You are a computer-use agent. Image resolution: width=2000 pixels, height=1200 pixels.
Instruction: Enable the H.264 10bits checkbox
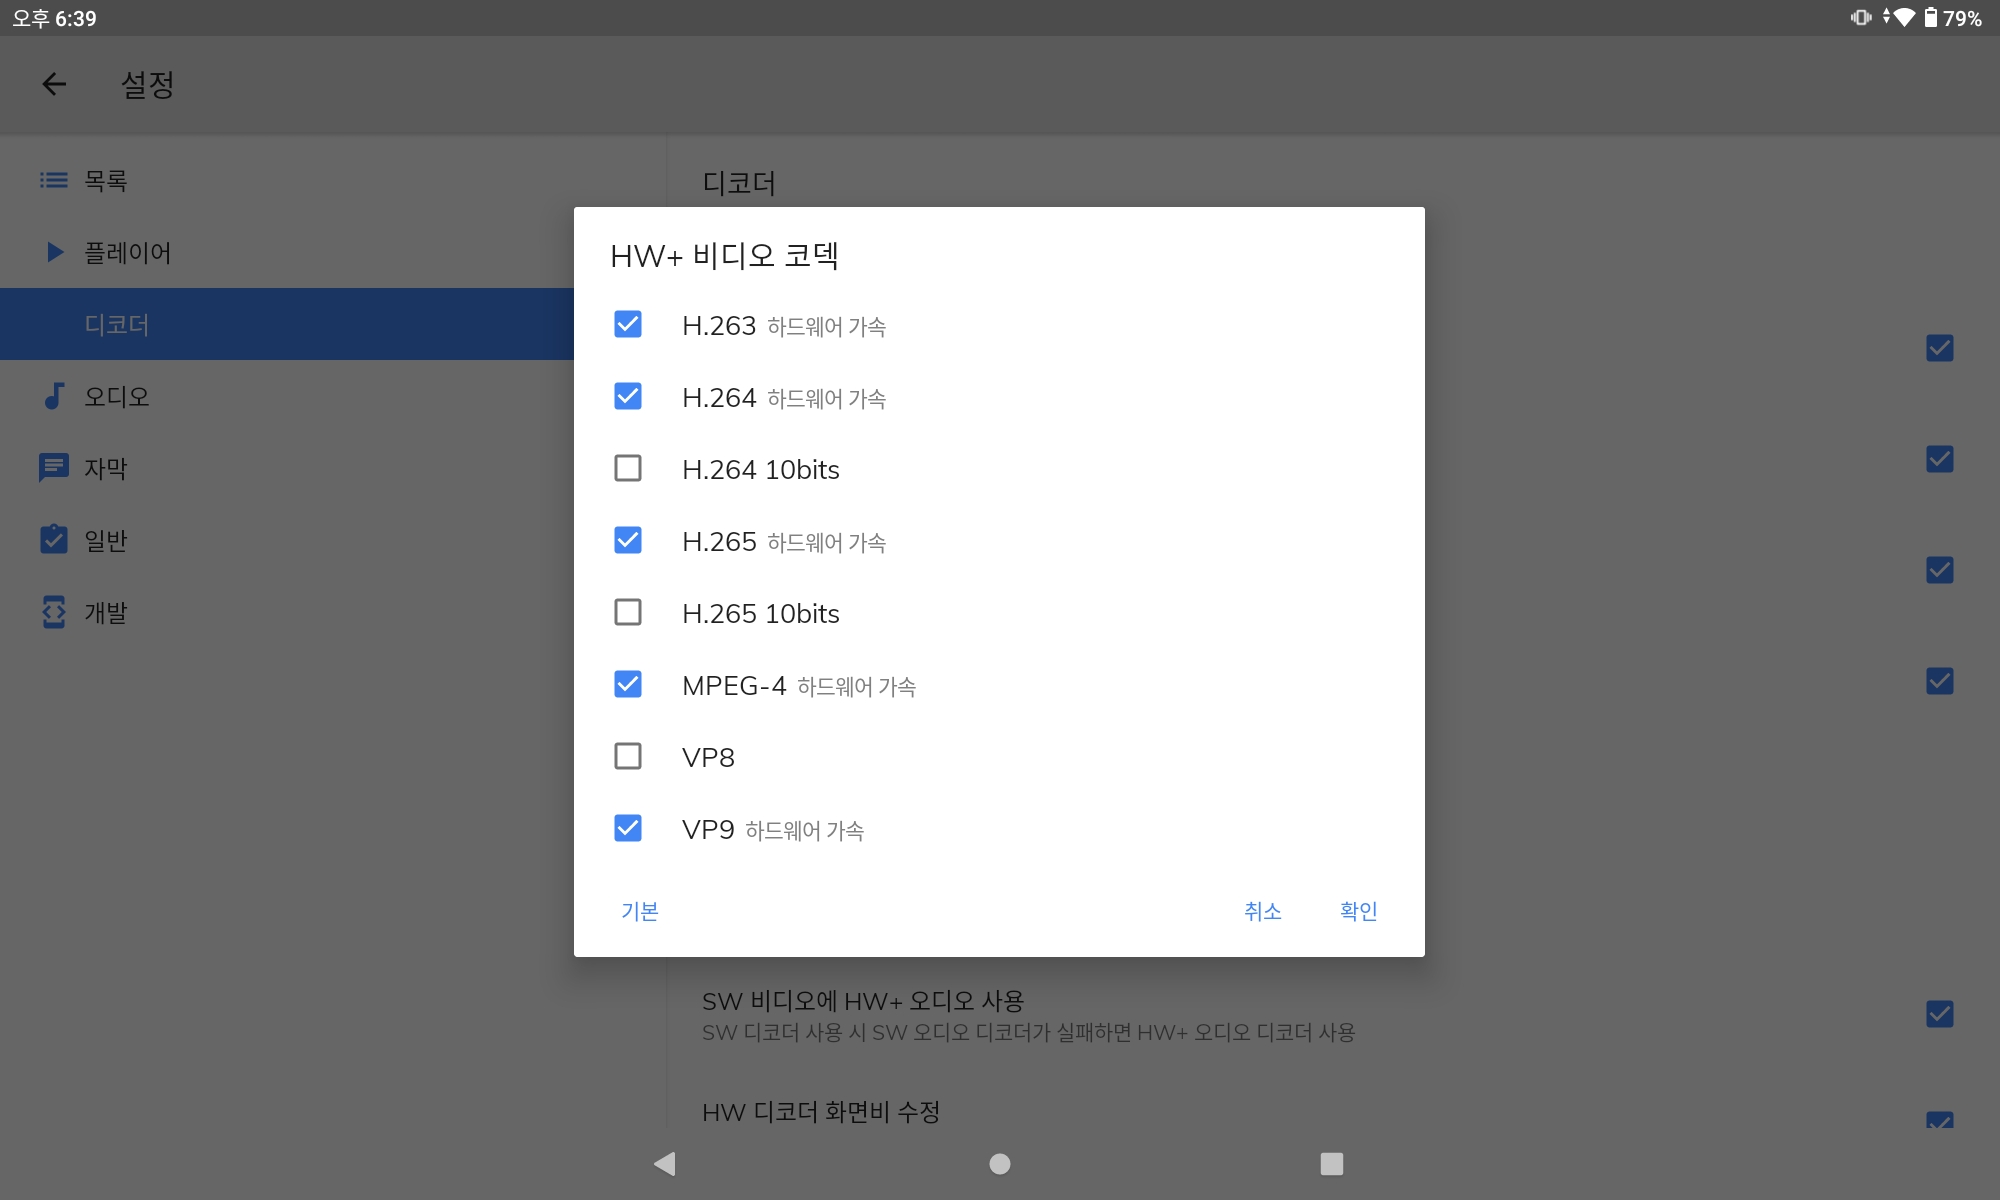[628, 469]
